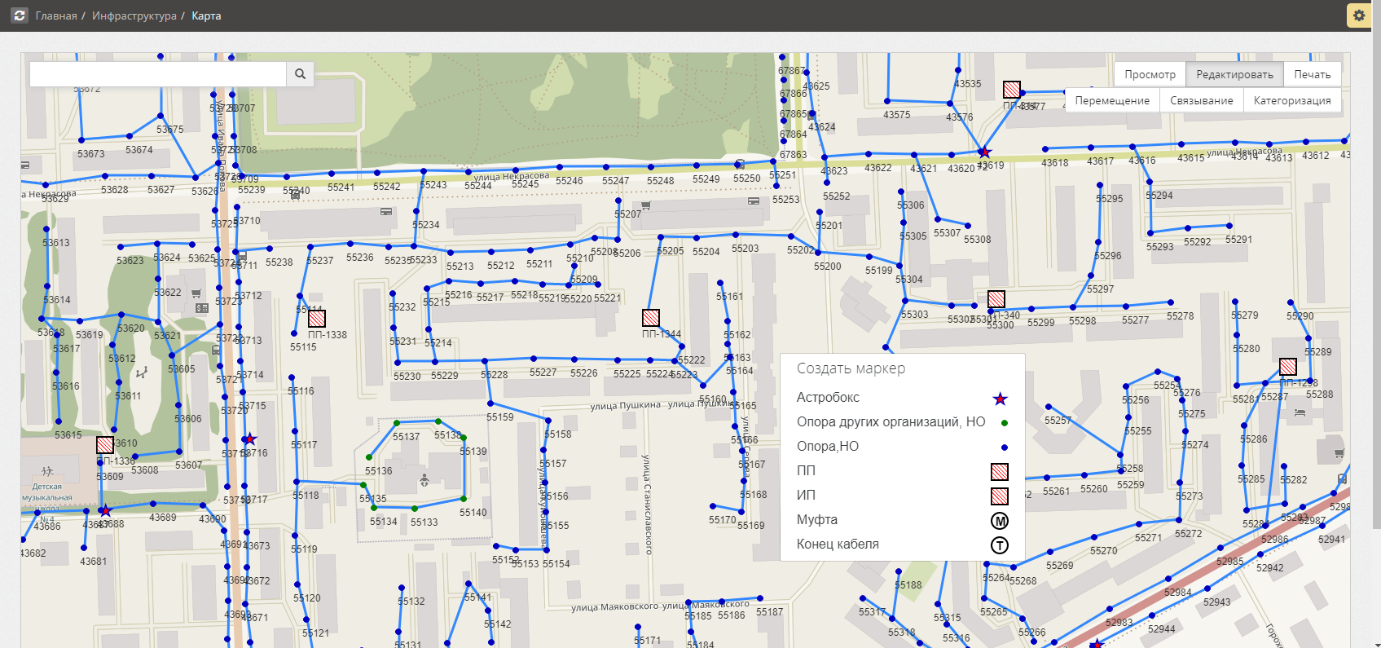Image resolution: width=1381 pixels, height=648 pixels.
Task: Open the Печать mode button
Action: 1312,75
